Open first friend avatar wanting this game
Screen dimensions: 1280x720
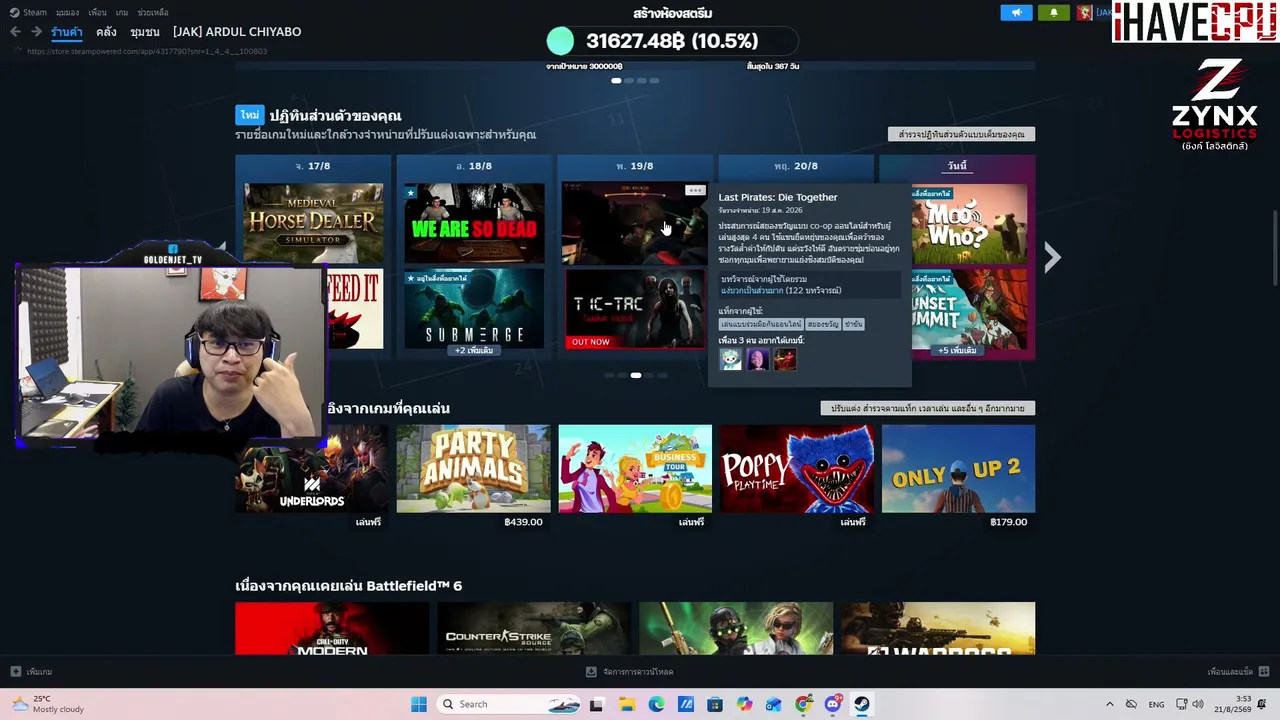(731, 360)
